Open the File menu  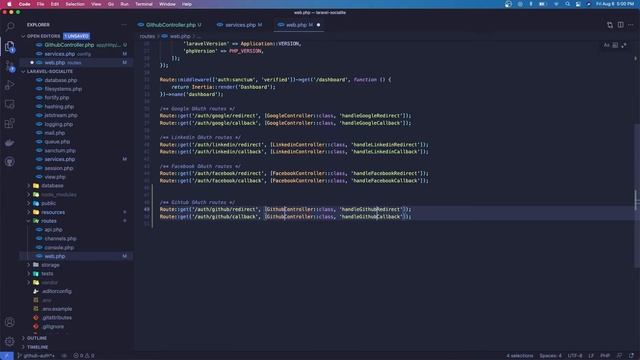(x=40, y=4)
